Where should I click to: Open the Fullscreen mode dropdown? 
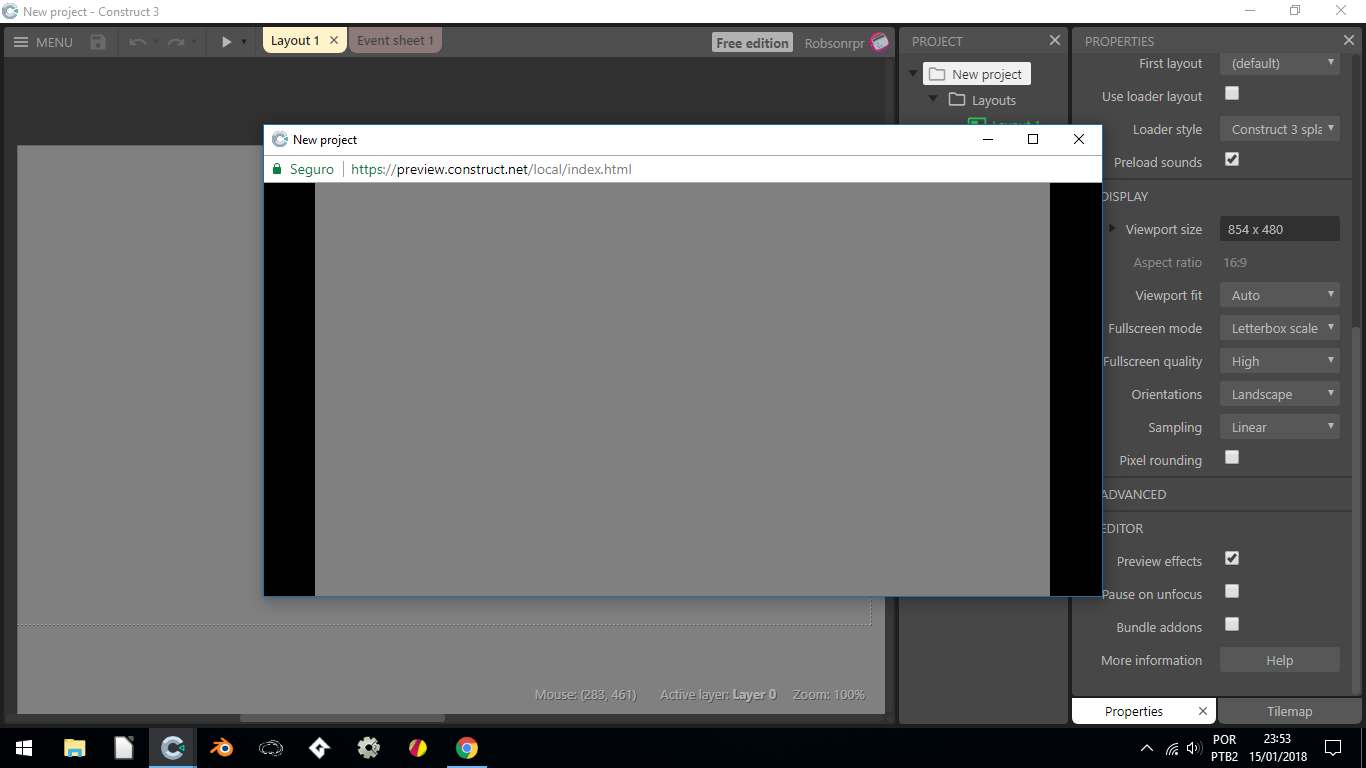coord(1279,327)
